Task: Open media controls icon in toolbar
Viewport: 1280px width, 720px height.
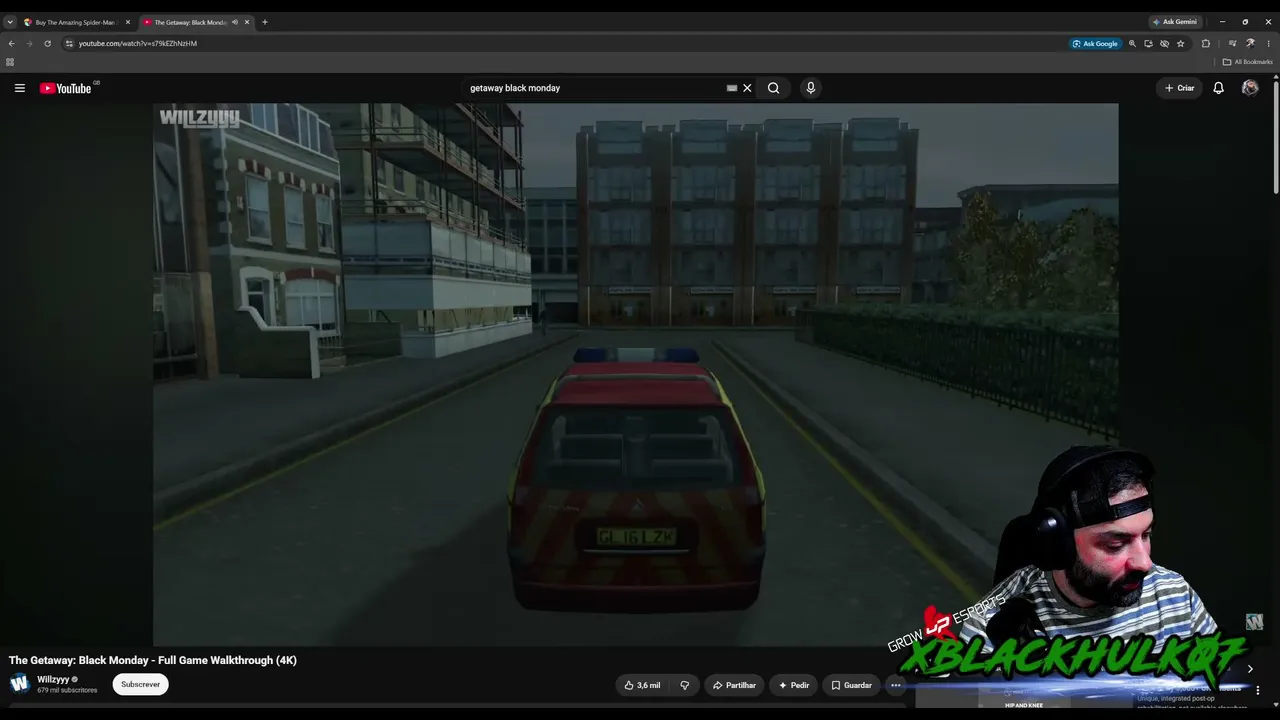Action: pyautogui.click(x=1232, y=44)
